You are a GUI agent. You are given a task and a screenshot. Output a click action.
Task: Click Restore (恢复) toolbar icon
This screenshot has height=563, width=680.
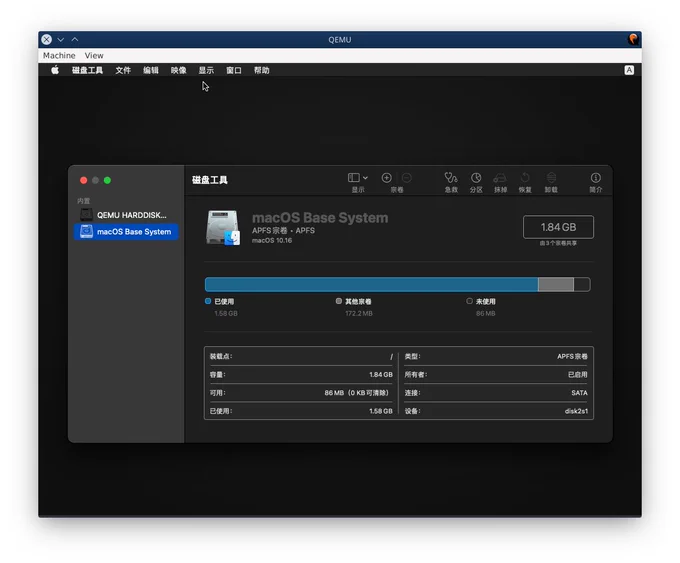[525, 178]
